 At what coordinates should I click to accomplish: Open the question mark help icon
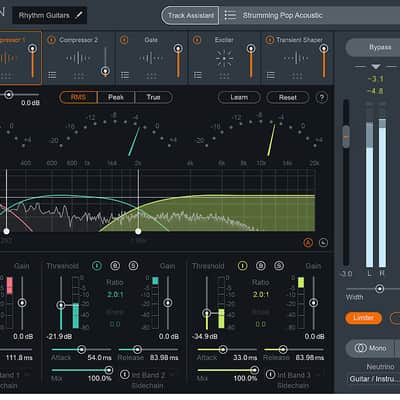pyautogui.click(x=322, y=98)
